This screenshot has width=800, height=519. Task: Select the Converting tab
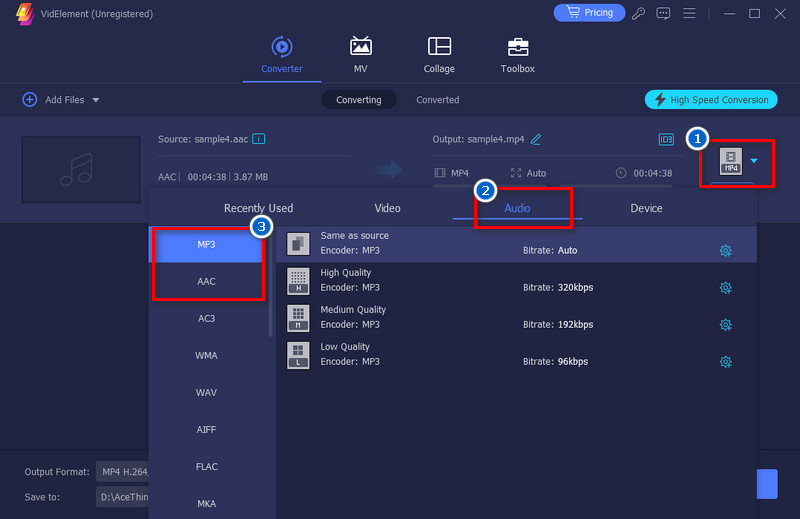click(359, 100)
